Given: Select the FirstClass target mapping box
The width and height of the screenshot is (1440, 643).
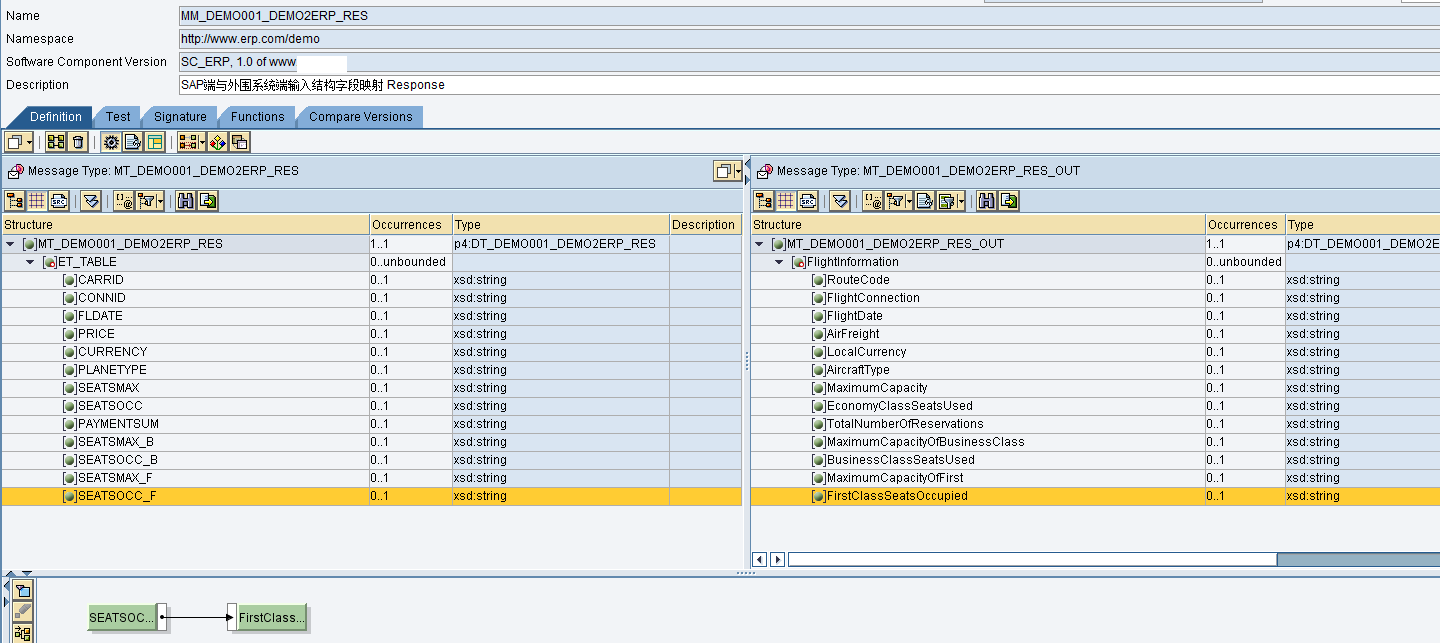Looking at the screenshot, I should click(271, 618).
